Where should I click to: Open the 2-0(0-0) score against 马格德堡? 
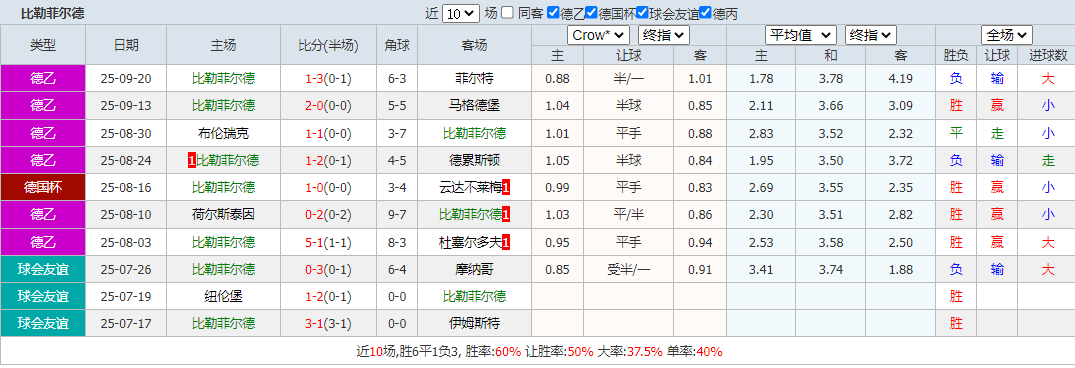(328, 106)
